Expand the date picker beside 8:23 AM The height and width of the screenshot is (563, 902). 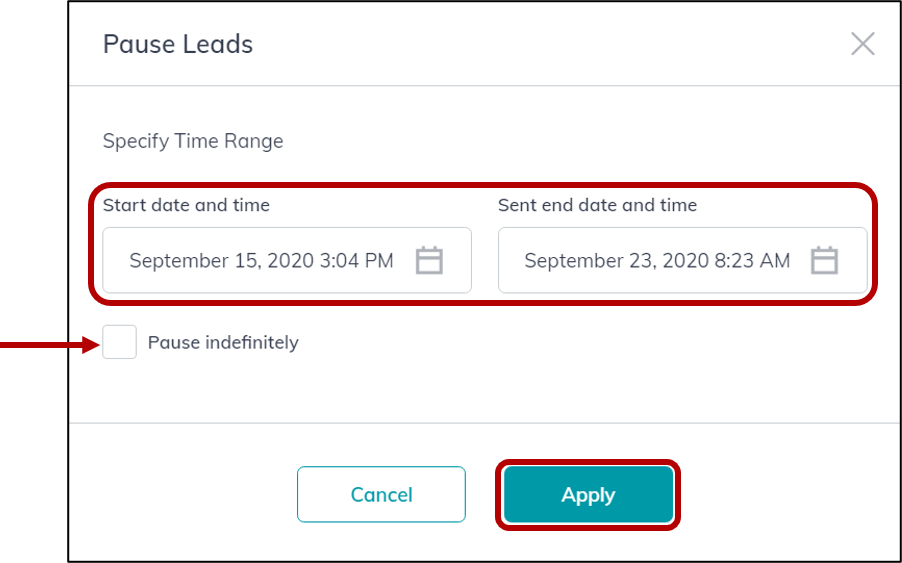[x=824, y=260]
